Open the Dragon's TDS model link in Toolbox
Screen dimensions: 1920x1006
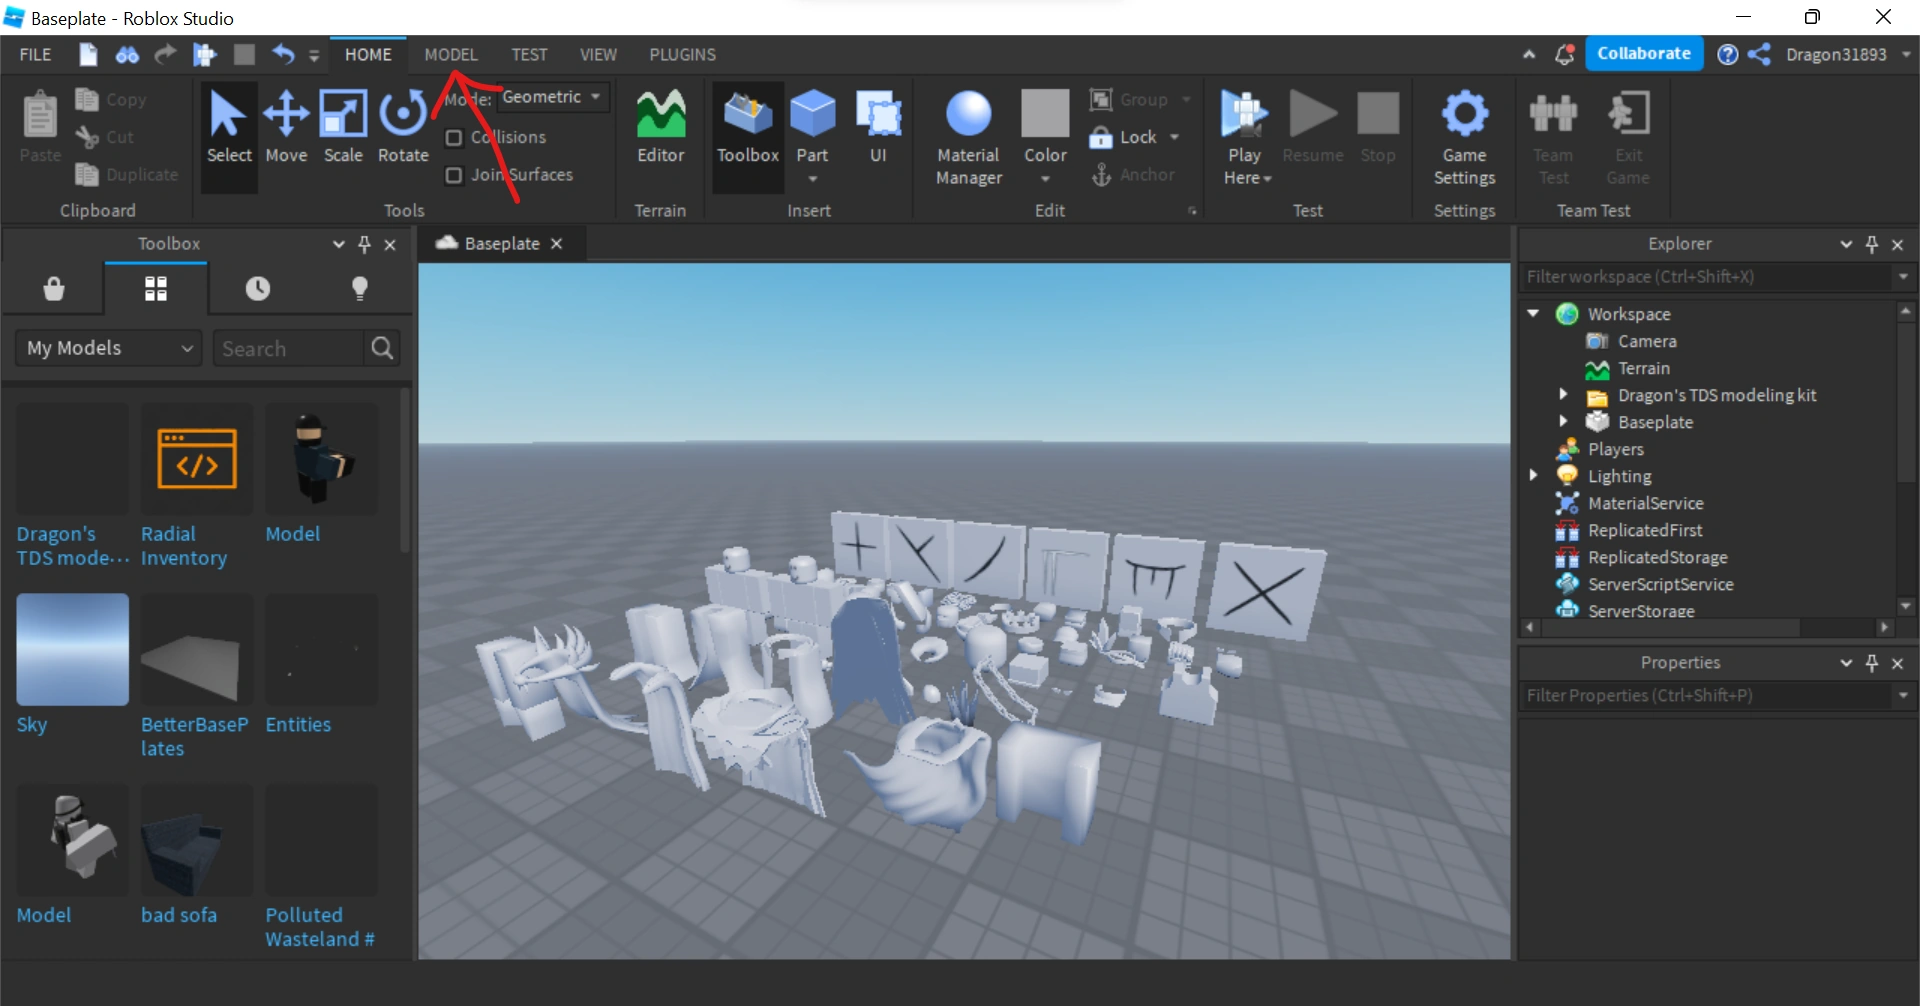[x=73, y=546]
